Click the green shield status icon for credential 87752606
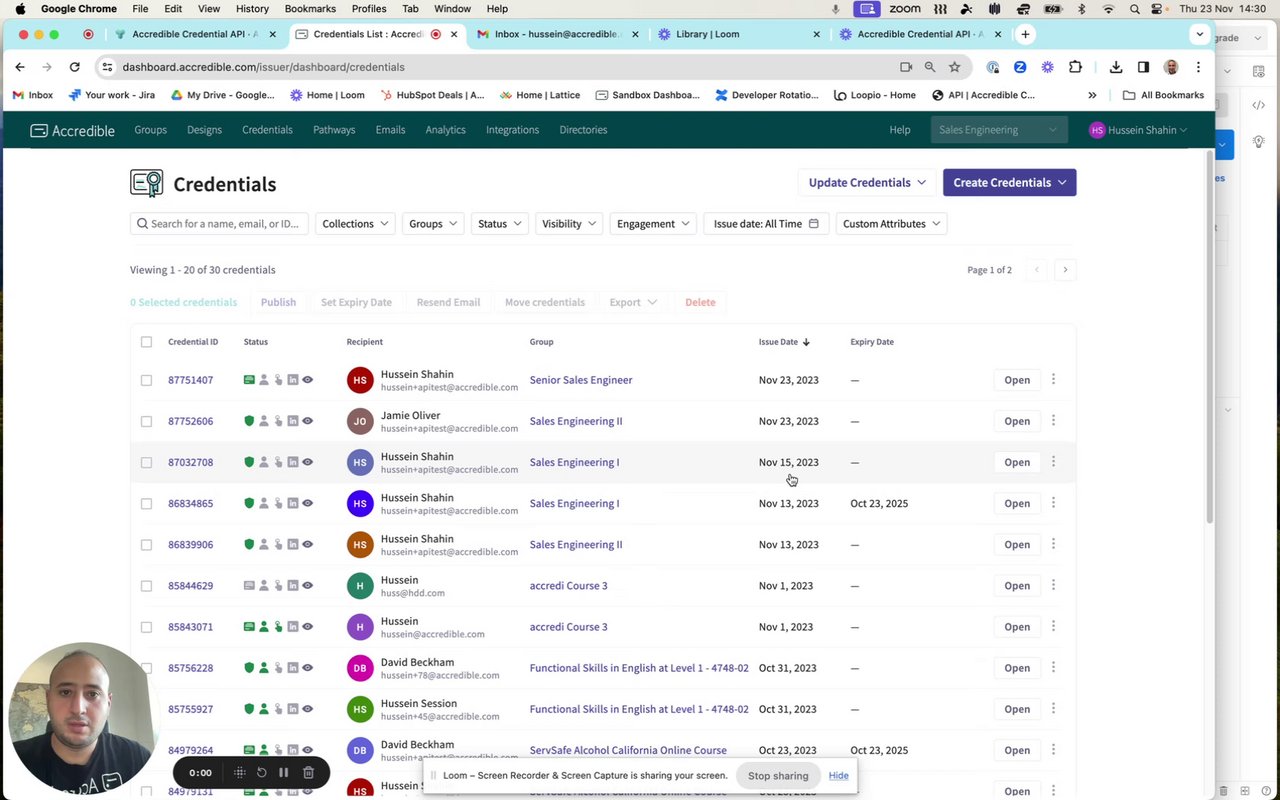This screenshot has height=800, width=1280. [x=249, y=421]
